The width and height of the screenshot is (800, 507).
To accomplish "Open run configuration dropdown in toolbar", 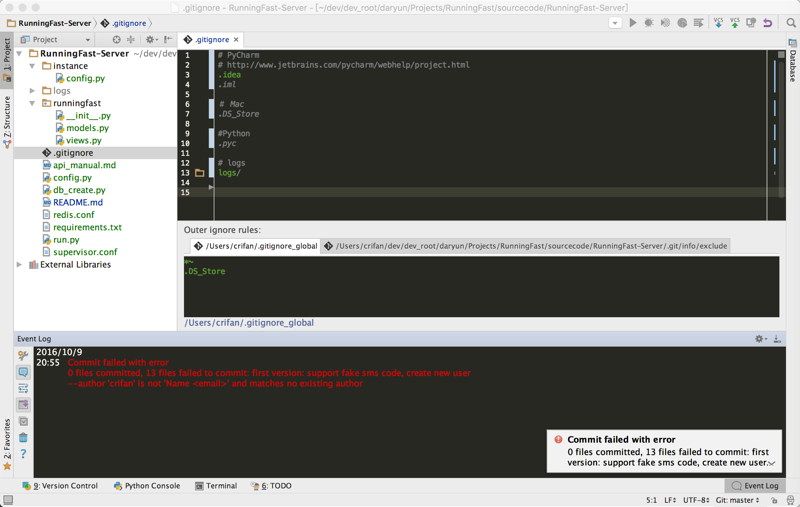I will tap(615, 23).
